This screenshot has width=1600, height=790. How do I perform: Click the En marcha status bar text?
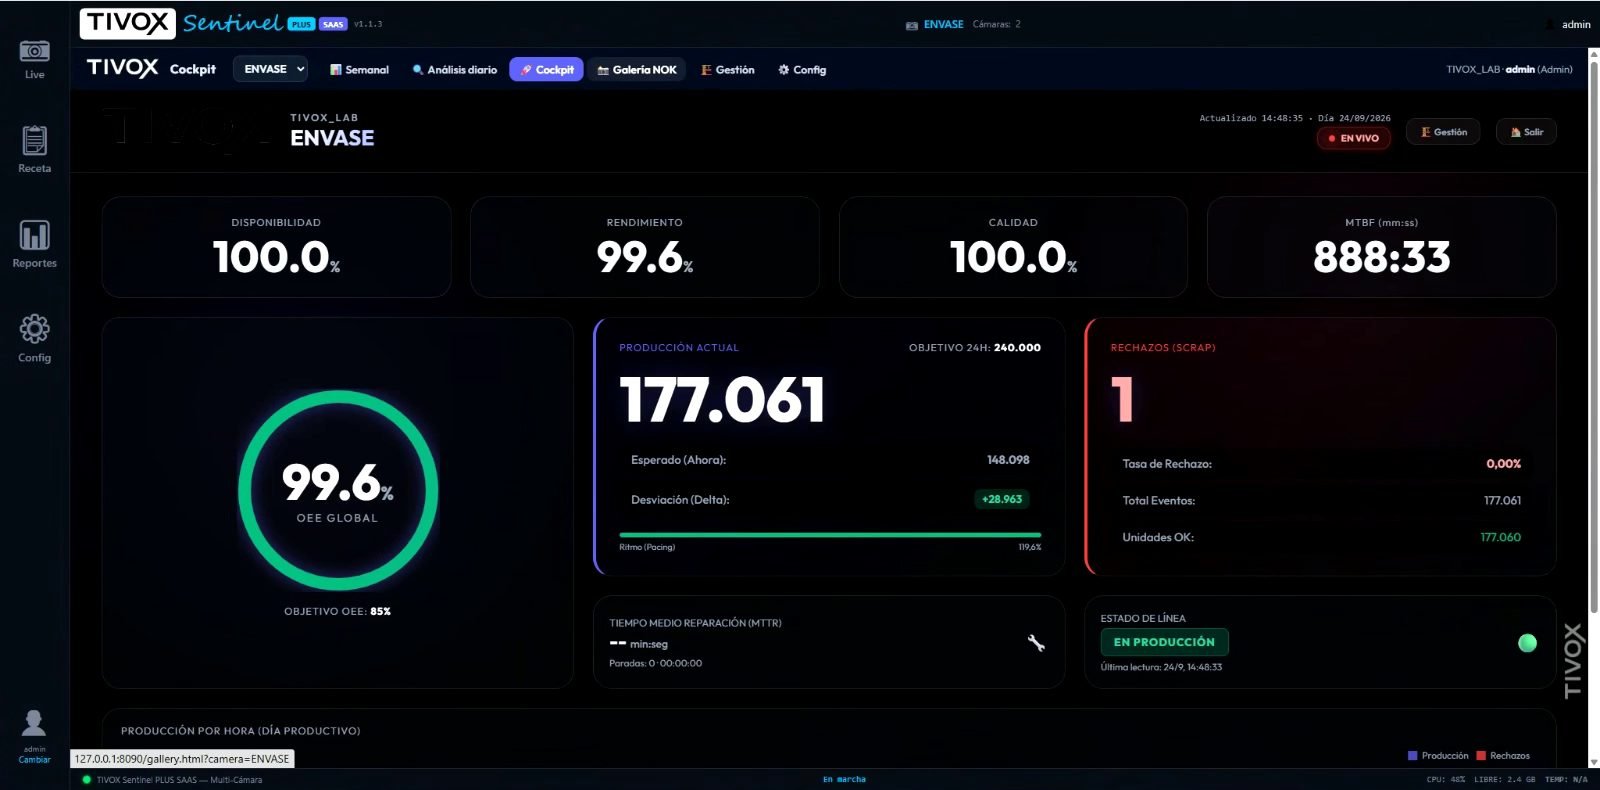pos(844,780)
